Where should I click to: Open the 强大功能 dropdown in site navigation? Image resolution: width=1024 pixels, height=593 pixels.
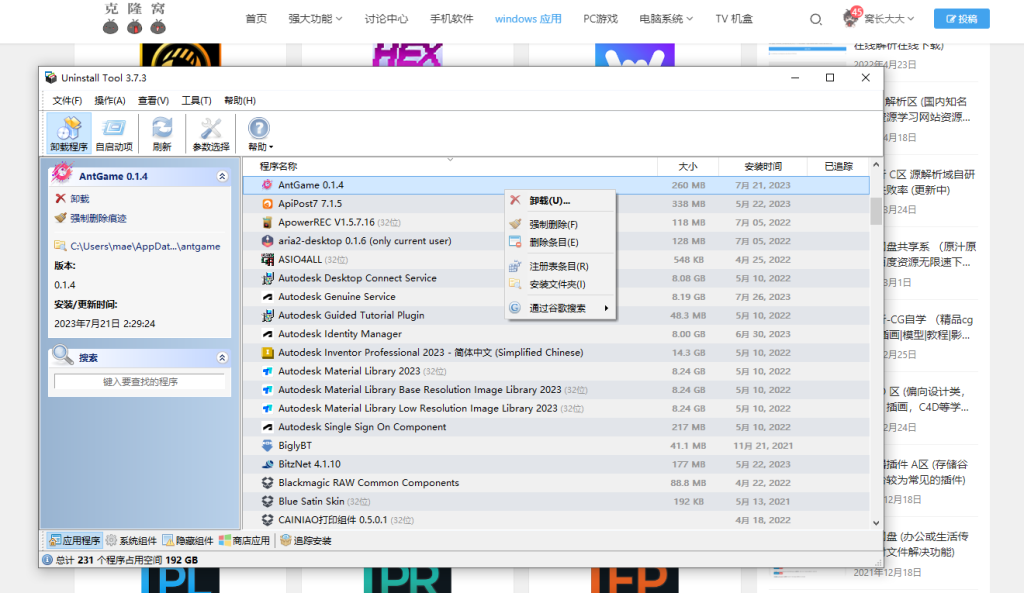tap(315, 19)
